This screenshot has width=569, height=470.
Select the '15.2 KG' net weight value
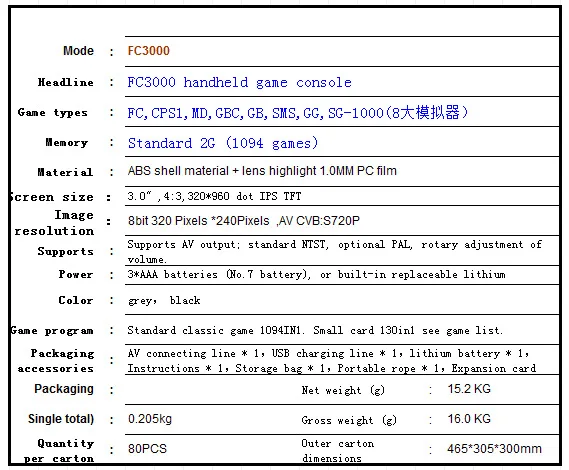coord(469,389)
